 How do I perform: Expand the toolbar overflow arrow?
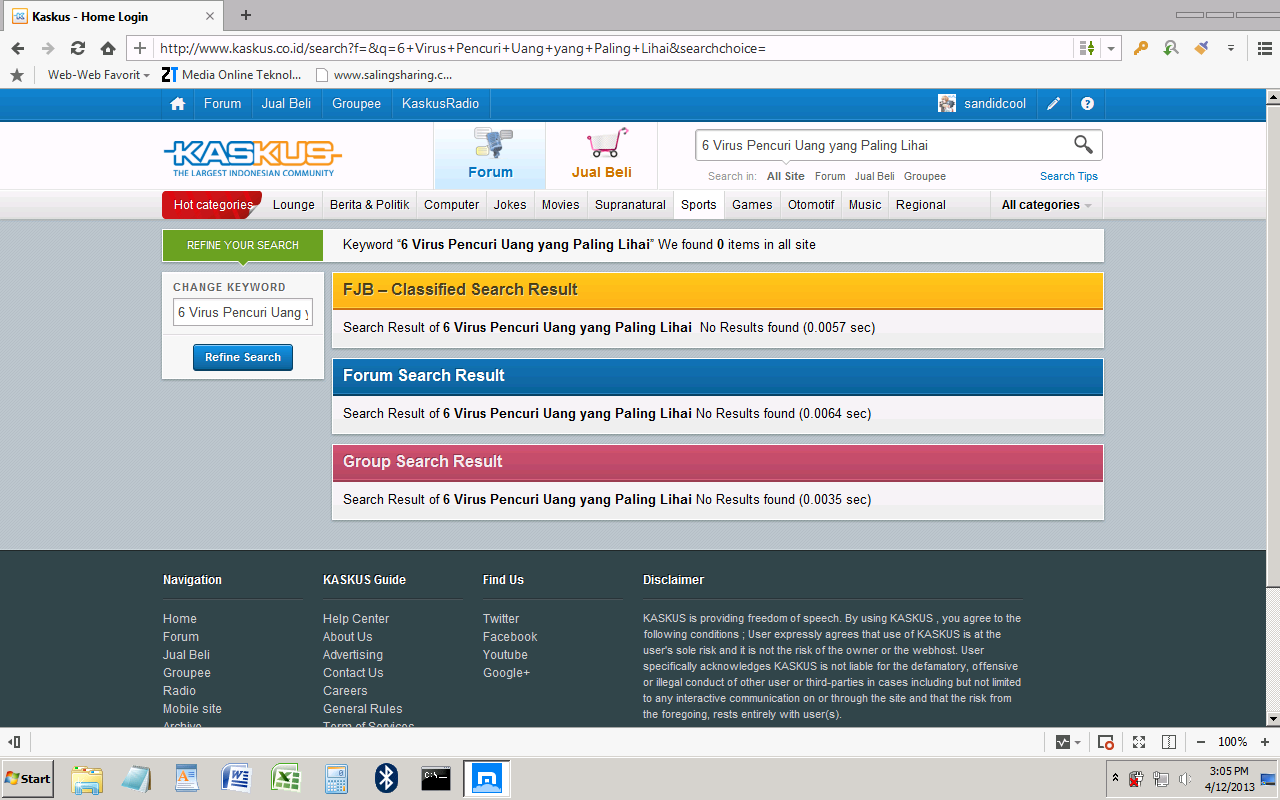[1231, 48]
